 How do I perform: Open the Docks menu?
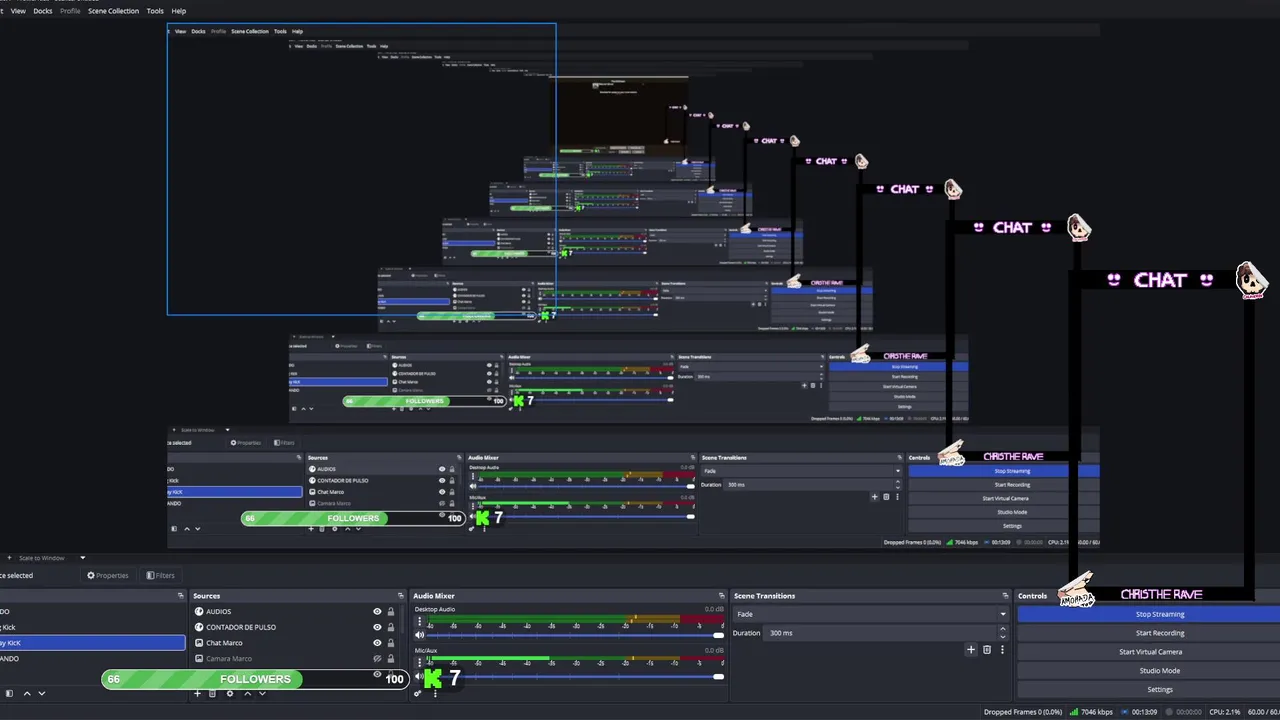43,11
